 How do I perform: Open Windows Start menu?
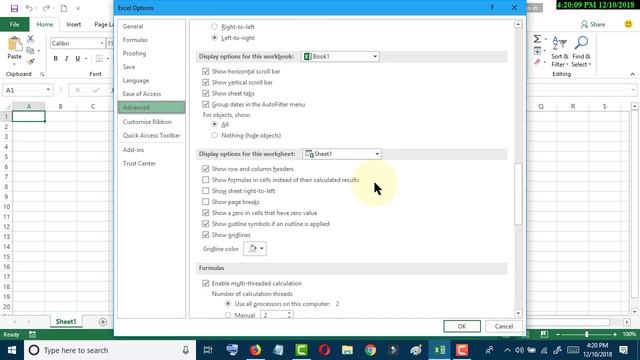11,350
